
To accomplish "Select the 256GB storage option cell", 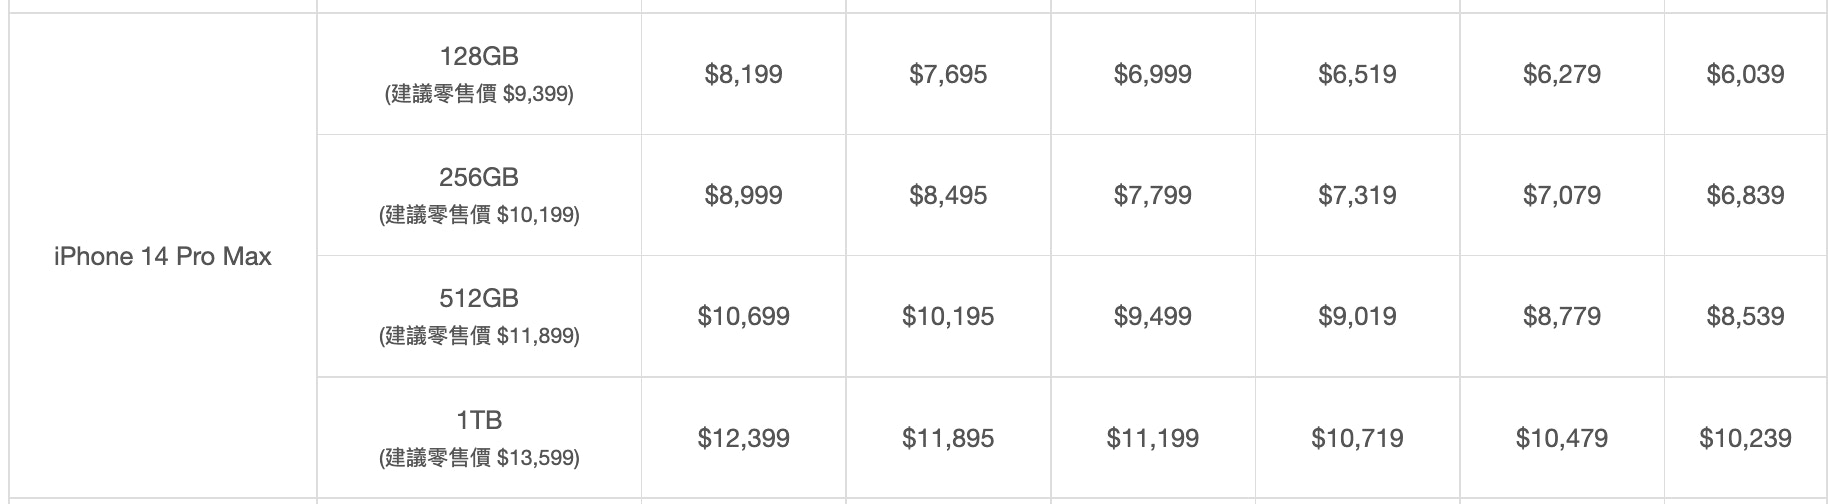I will (479, 195).
